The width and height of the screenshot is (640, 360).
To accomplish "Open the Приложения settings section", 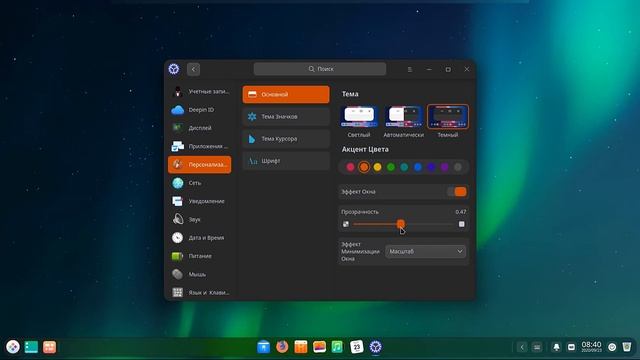I will click(200, 146).
